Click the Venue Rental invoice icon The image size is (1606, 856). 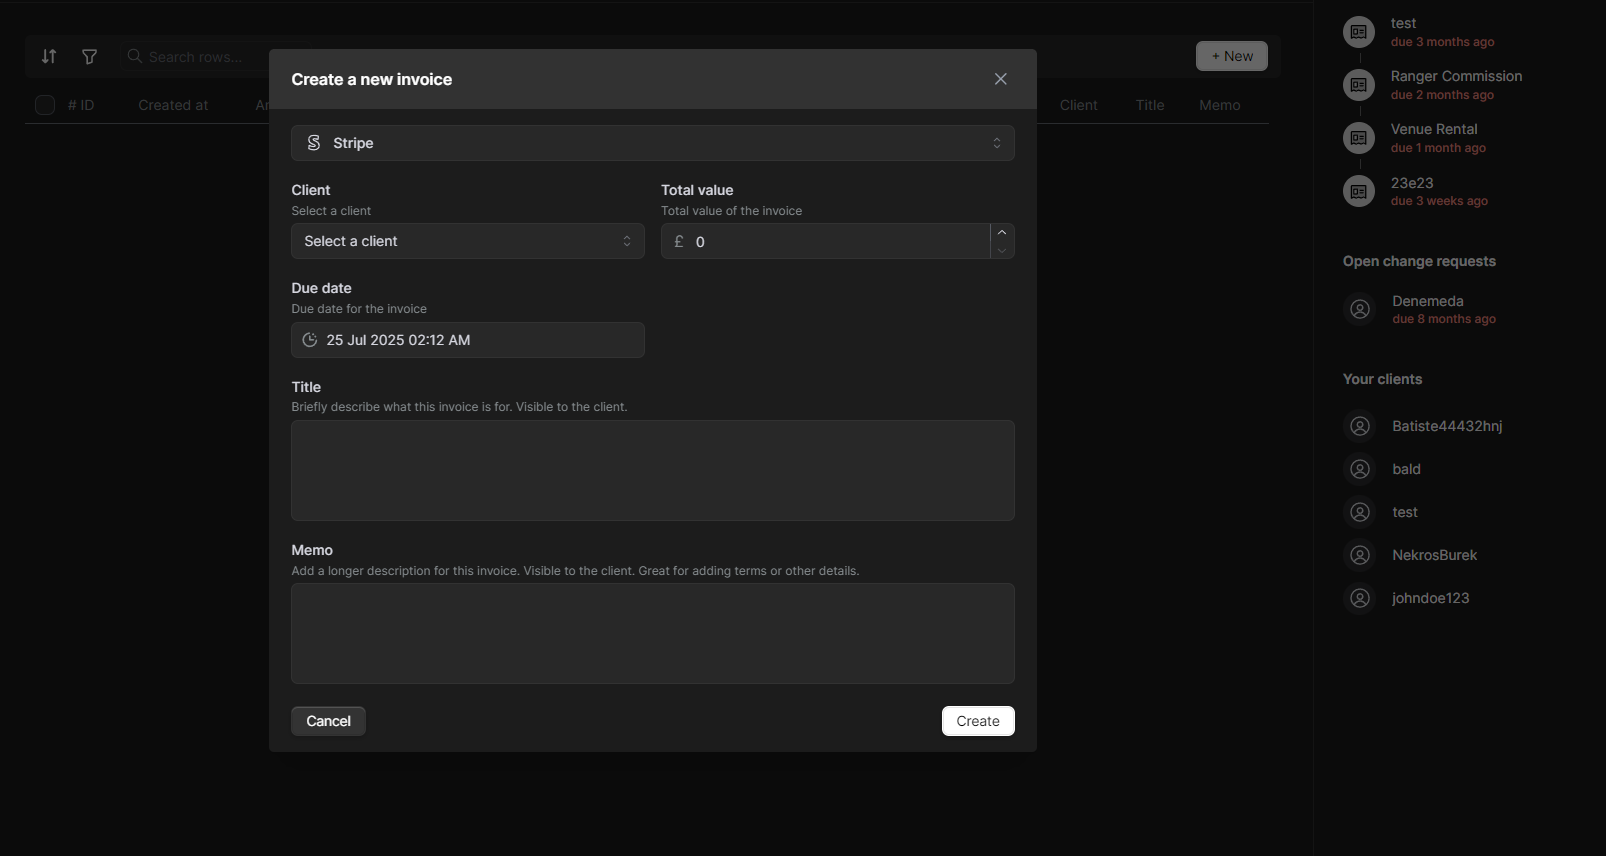tap(1358, 138)
